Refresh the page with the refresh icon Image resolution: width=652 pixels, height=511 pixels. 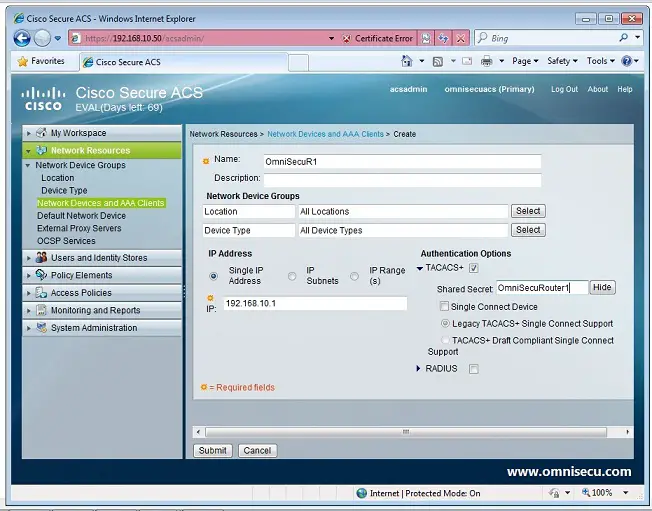pos(443,39)
